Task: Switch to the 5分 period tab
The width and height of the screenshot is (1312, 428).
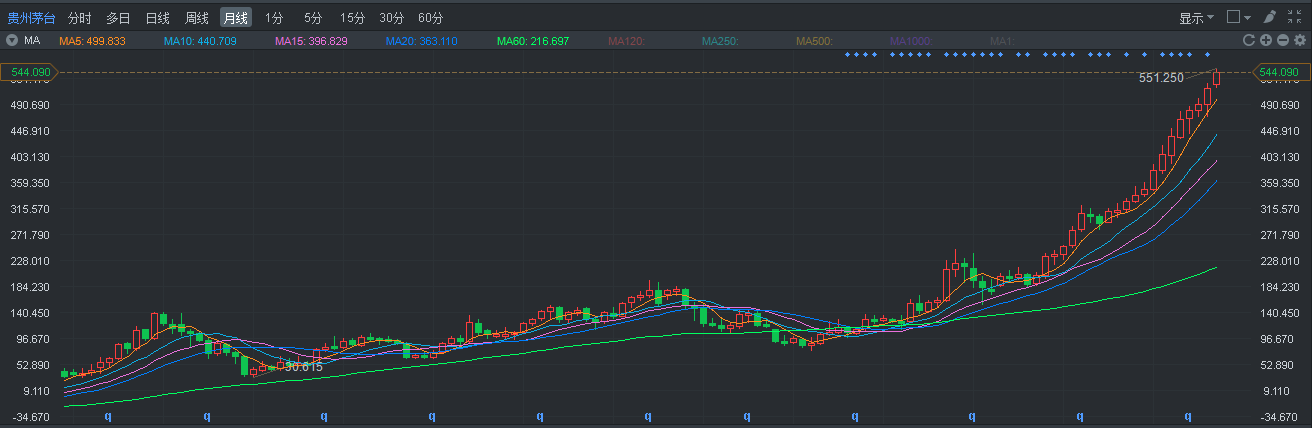Action: 313,18
